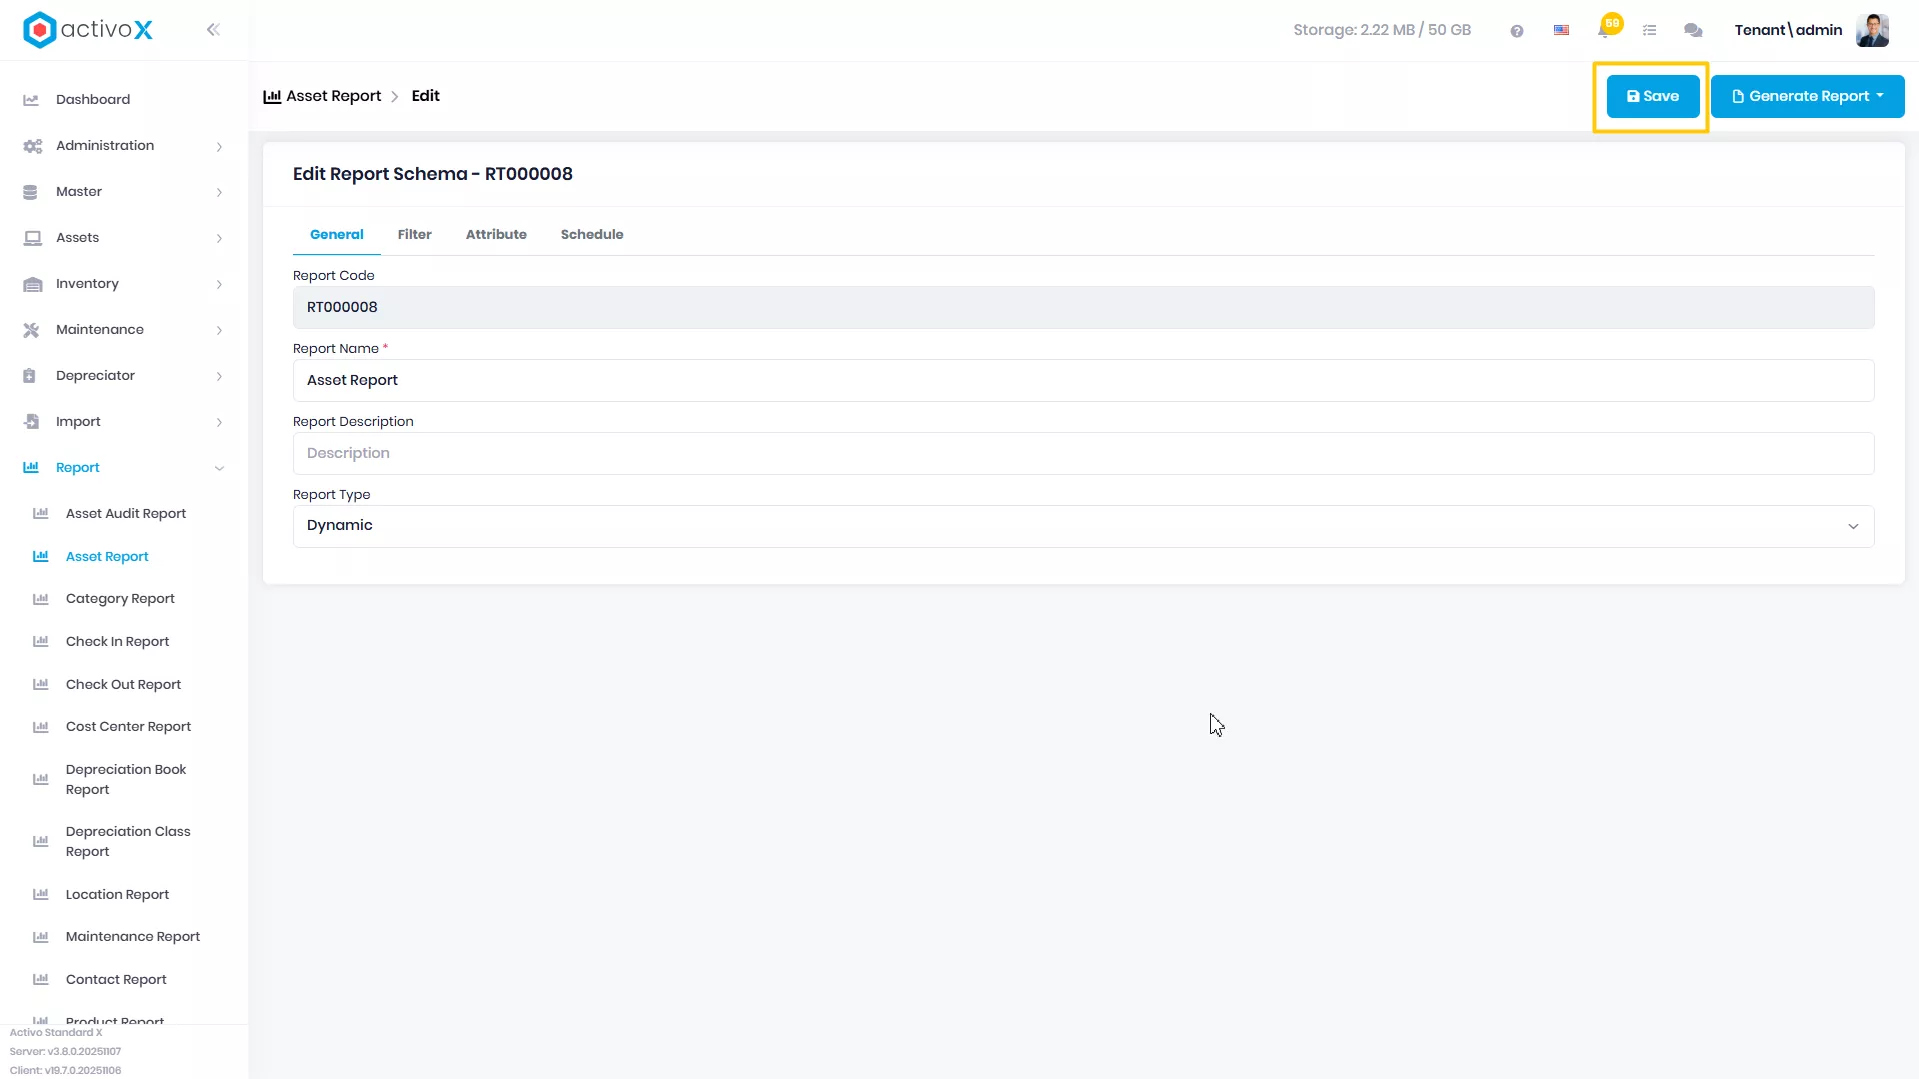Click Cost Center Report sidebar label

[x=128, y=727]
